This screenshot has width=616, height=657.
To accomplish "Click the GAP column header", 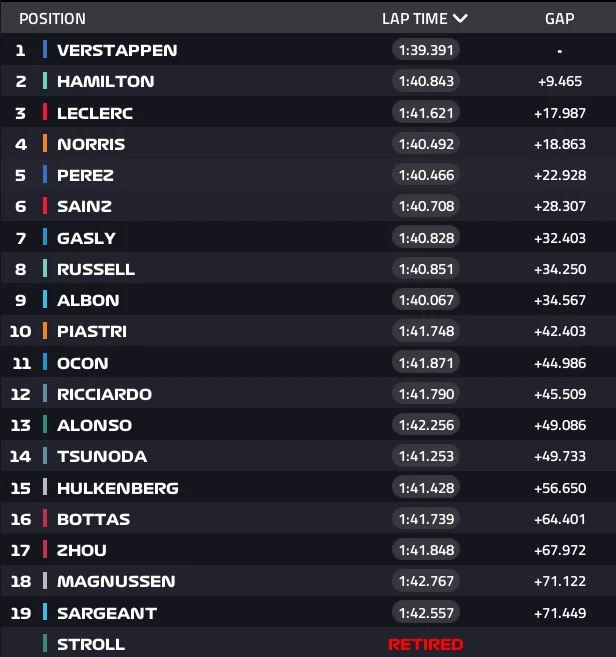I will point(559,19).
